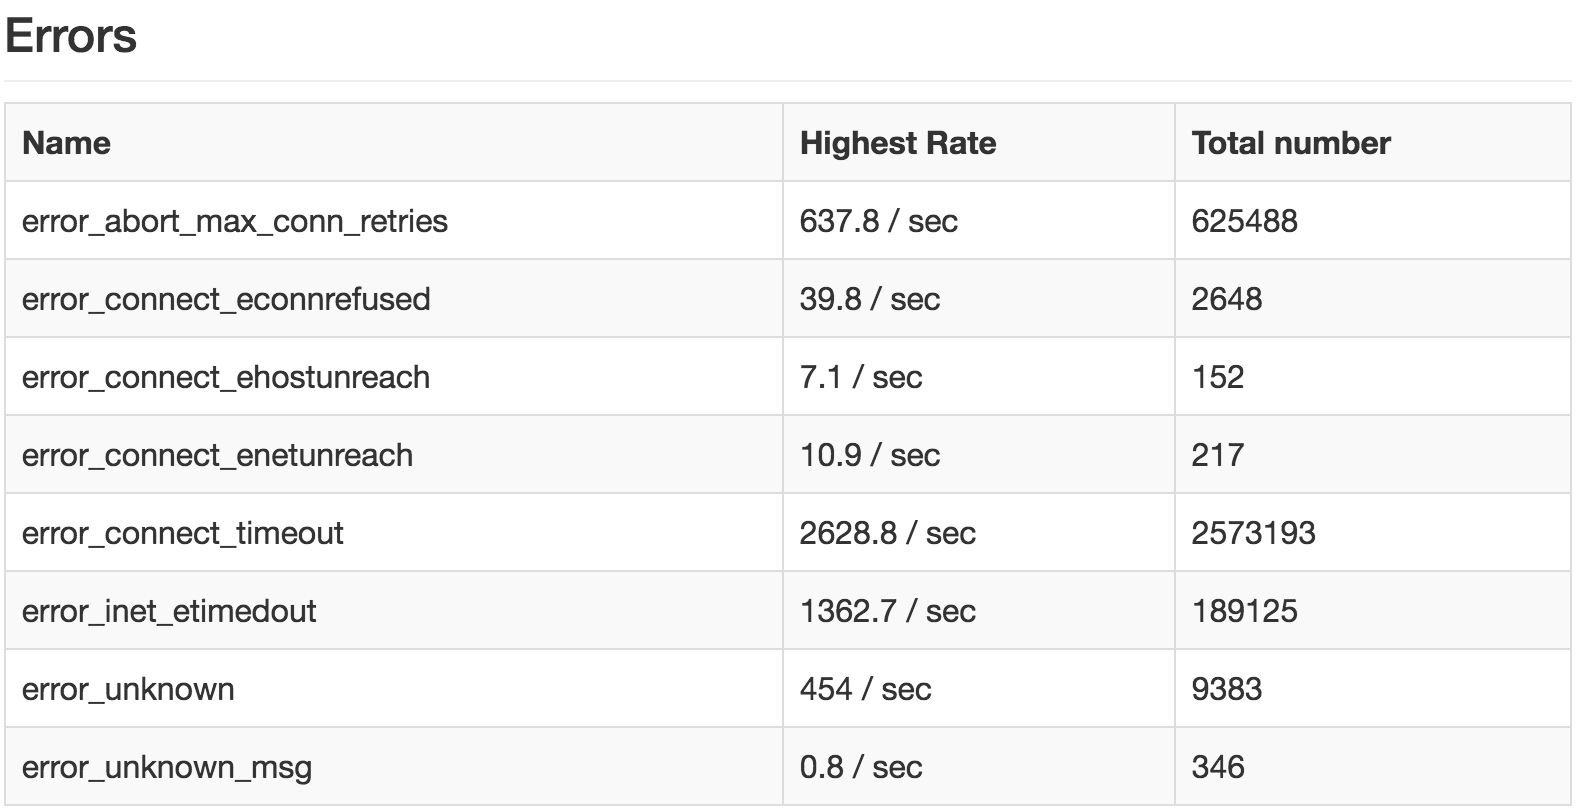Select the Highest Rate column header

pos(898,143)
